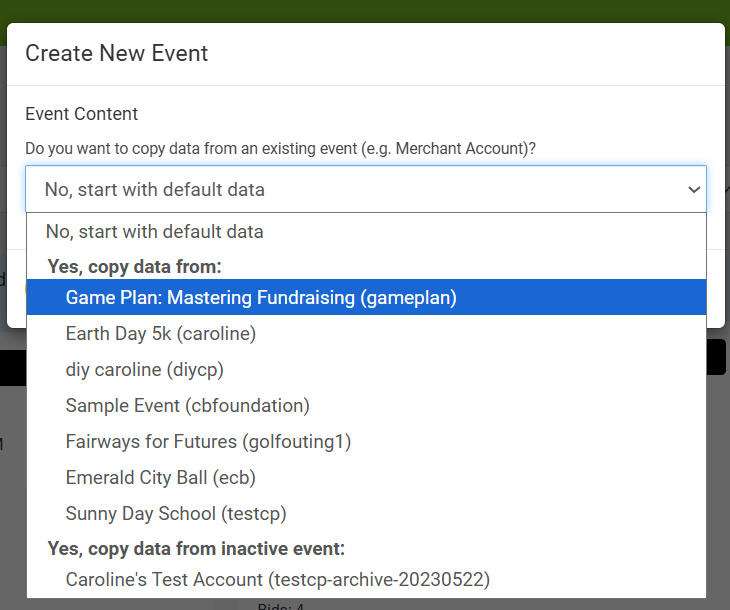Image resolution: width=730 pixels, height=610 pixels.
Task: Click the 'Yes, copy data from:' group header
Action: pos(134,267)
